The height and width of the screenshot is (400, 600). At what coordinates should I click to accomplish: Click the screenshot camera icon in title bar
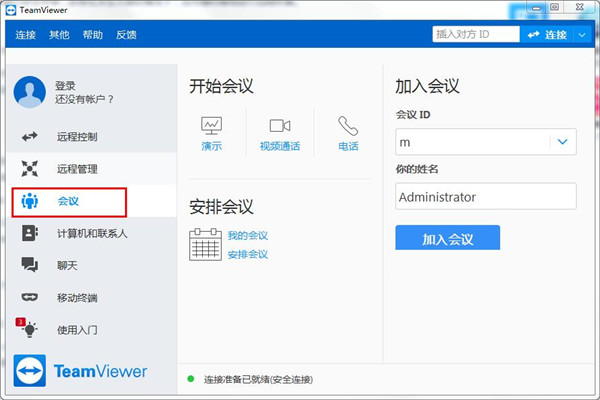point(554,7)
